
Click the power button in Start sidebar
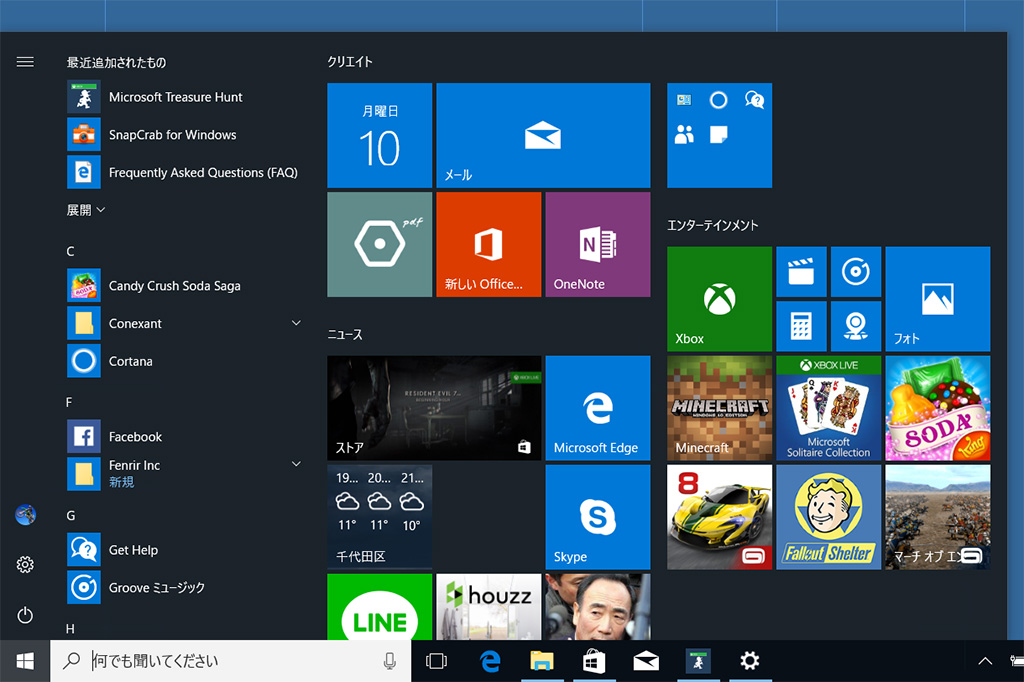coord(25,615)
